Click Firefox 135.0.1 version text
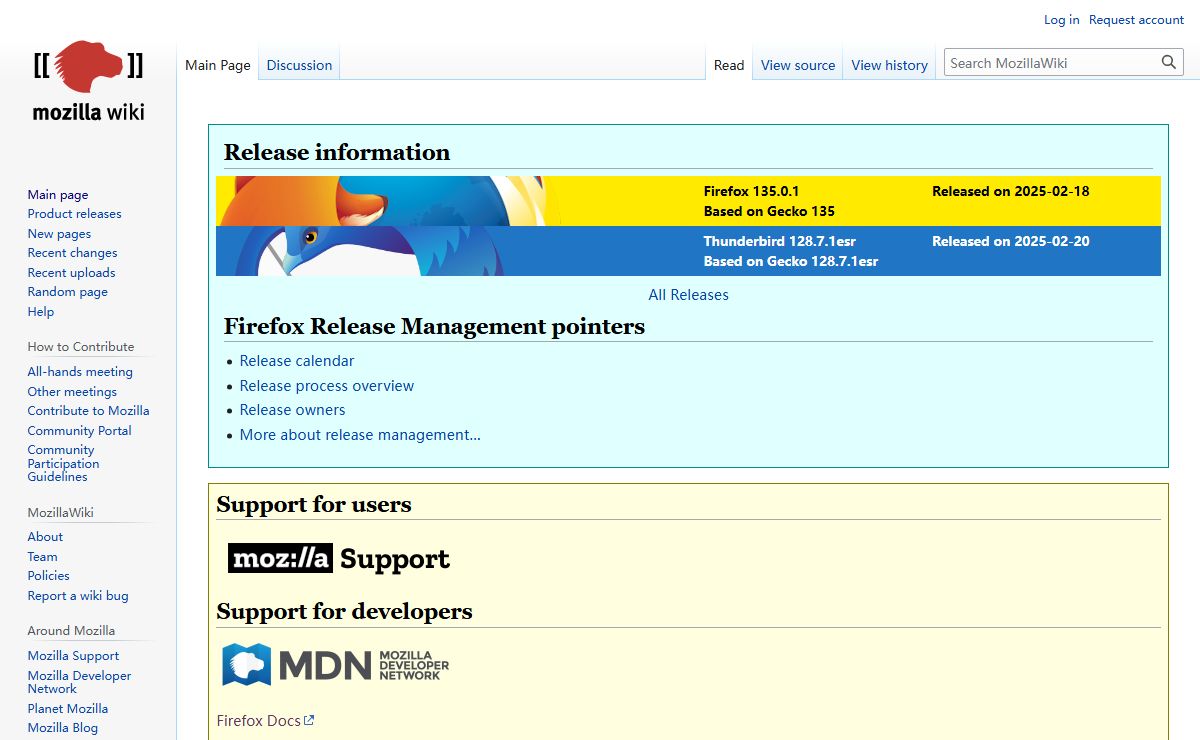 (x=751, y=191)
